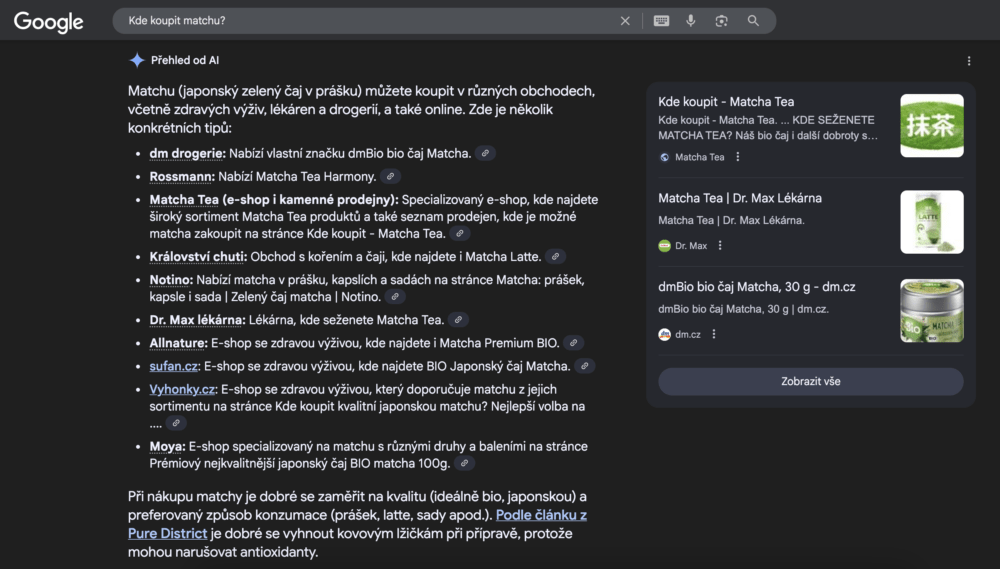Click the 'Matcha Tea (e-shop i kamenné prodejny):' label
The image size is (1000, 569).
274,200
